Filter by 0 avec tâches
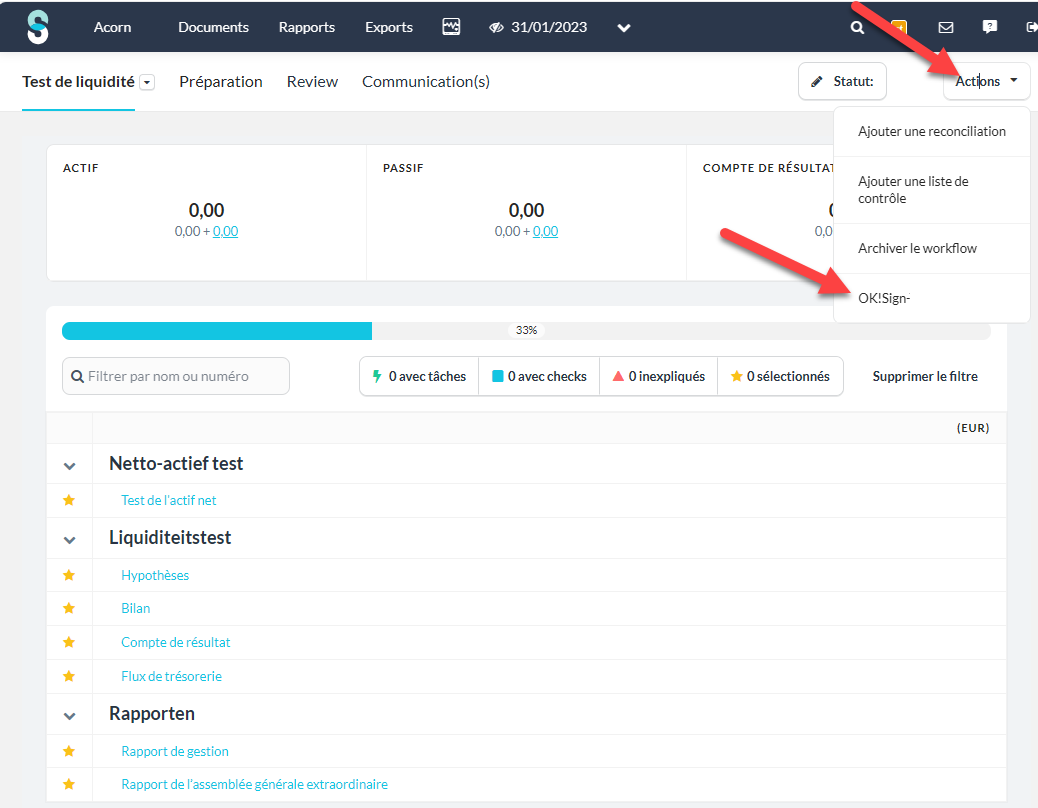The height and width of the screenshot is (808, 1038). [x=419, y=376]
